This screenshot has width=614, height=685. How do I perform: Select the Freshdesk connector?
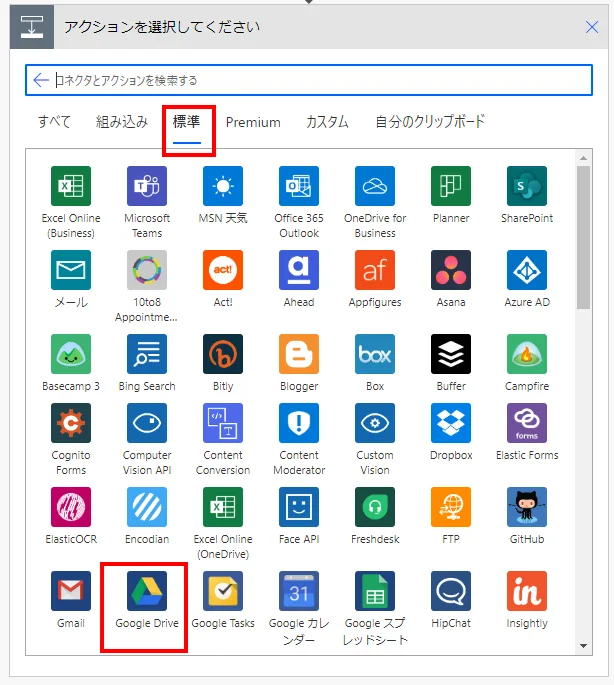point(375,507)
